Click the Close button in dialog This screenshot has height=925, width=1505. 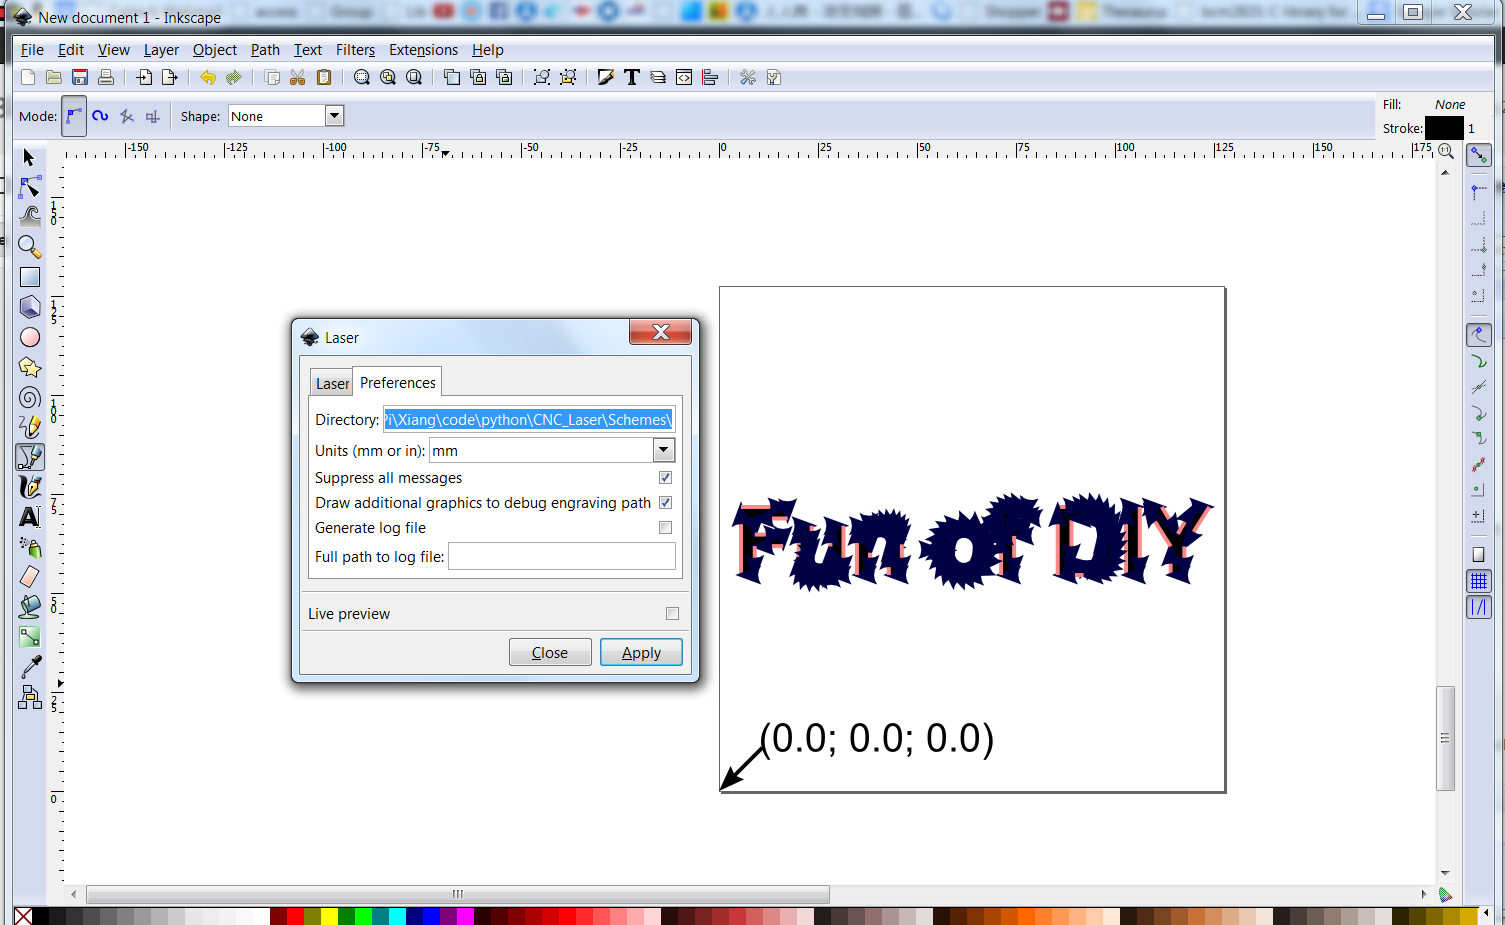click(x=550, y=653)
